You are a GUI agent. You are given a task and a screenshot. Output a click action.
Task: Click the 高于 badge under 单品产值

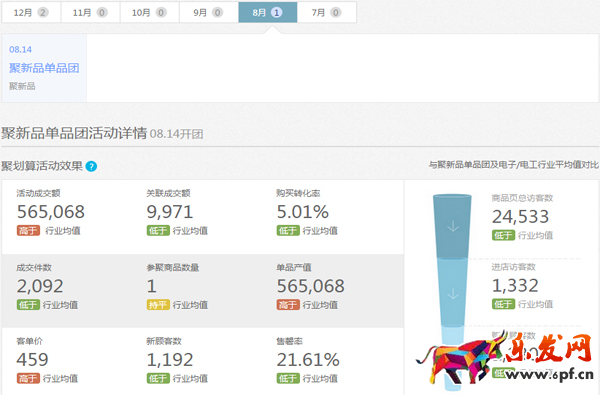point(288,305)
